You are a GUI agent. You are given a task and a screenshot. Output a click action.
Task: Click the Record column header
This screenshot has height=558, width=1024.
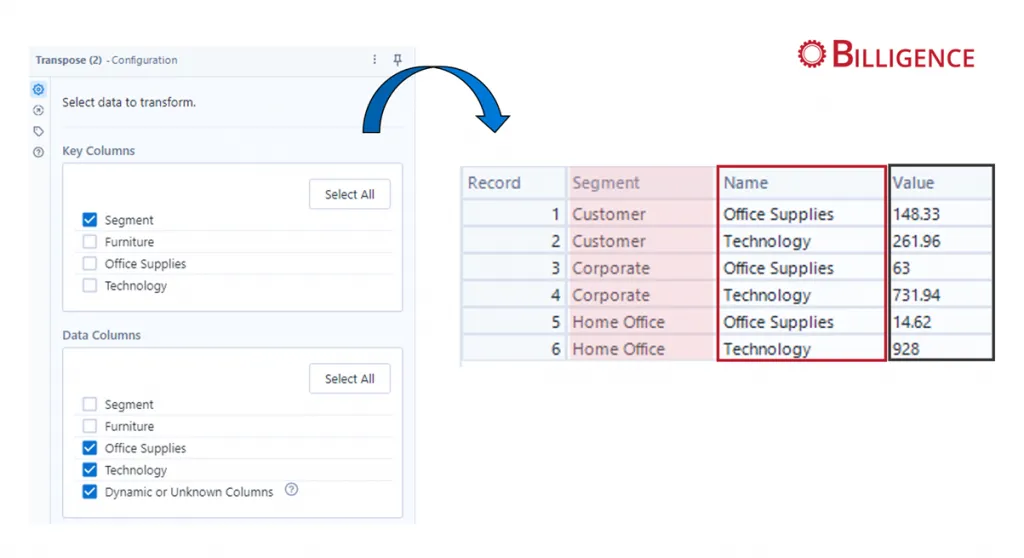pos(514,183)
